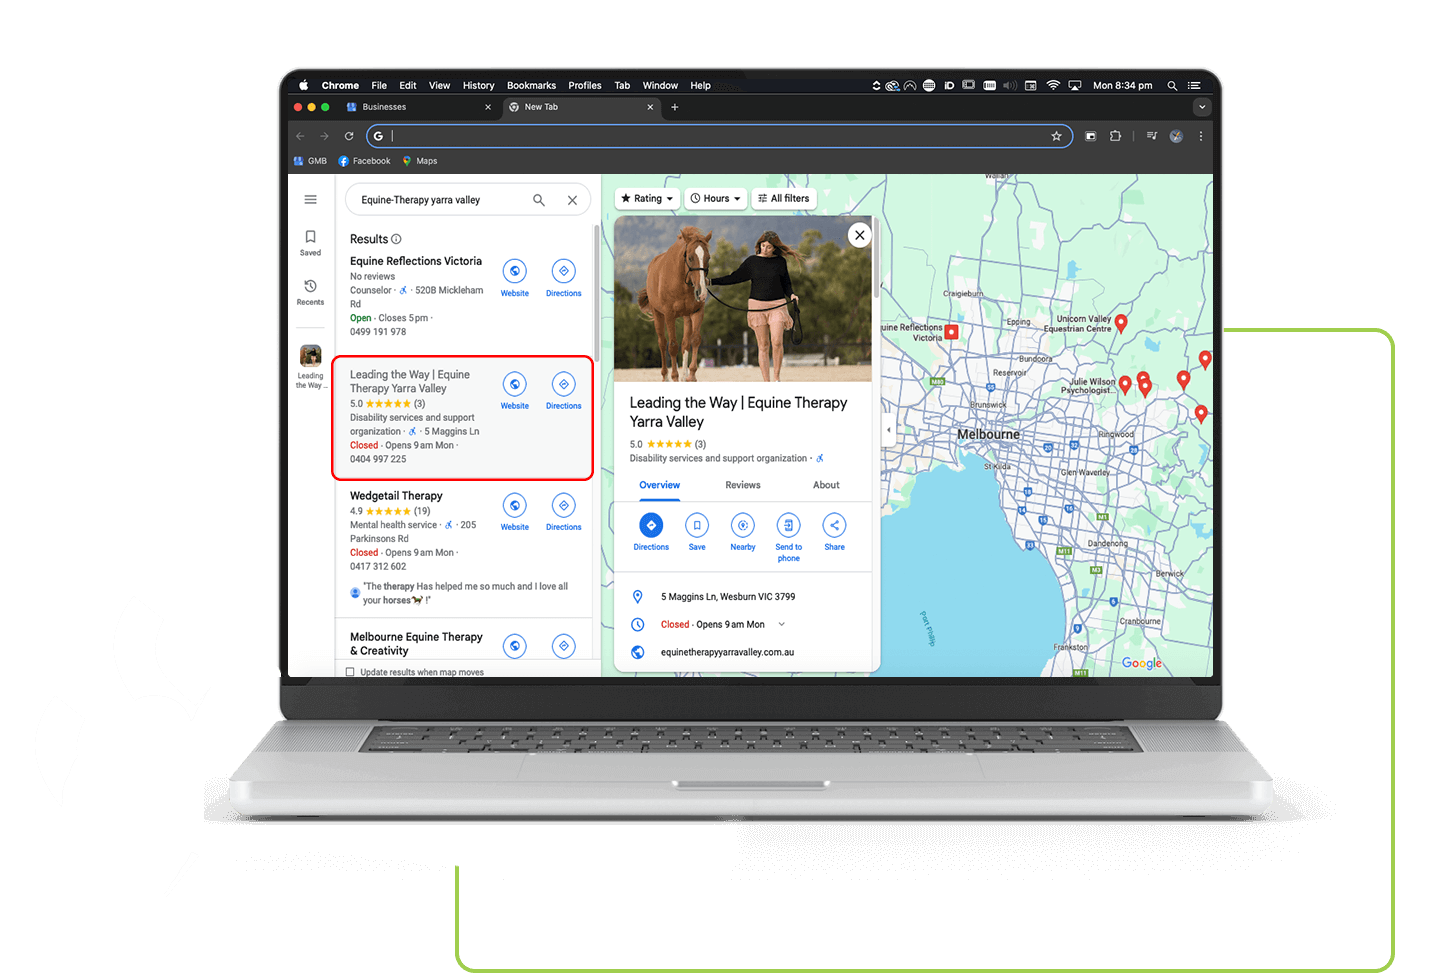
Task: Select the Melbourne Equine Therapy & Creativity result
Action: 416,644
